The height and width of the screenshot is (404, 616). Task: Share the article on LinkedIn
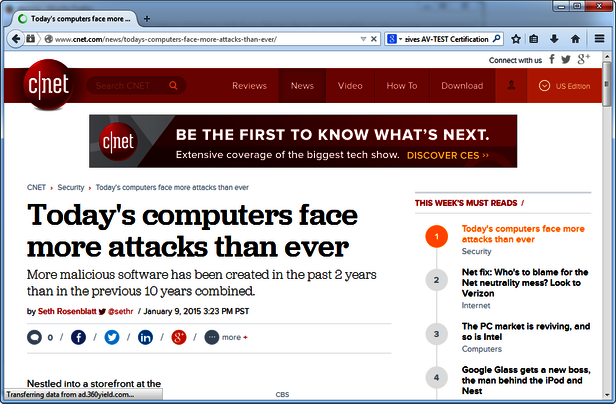(x=145, y=337)
